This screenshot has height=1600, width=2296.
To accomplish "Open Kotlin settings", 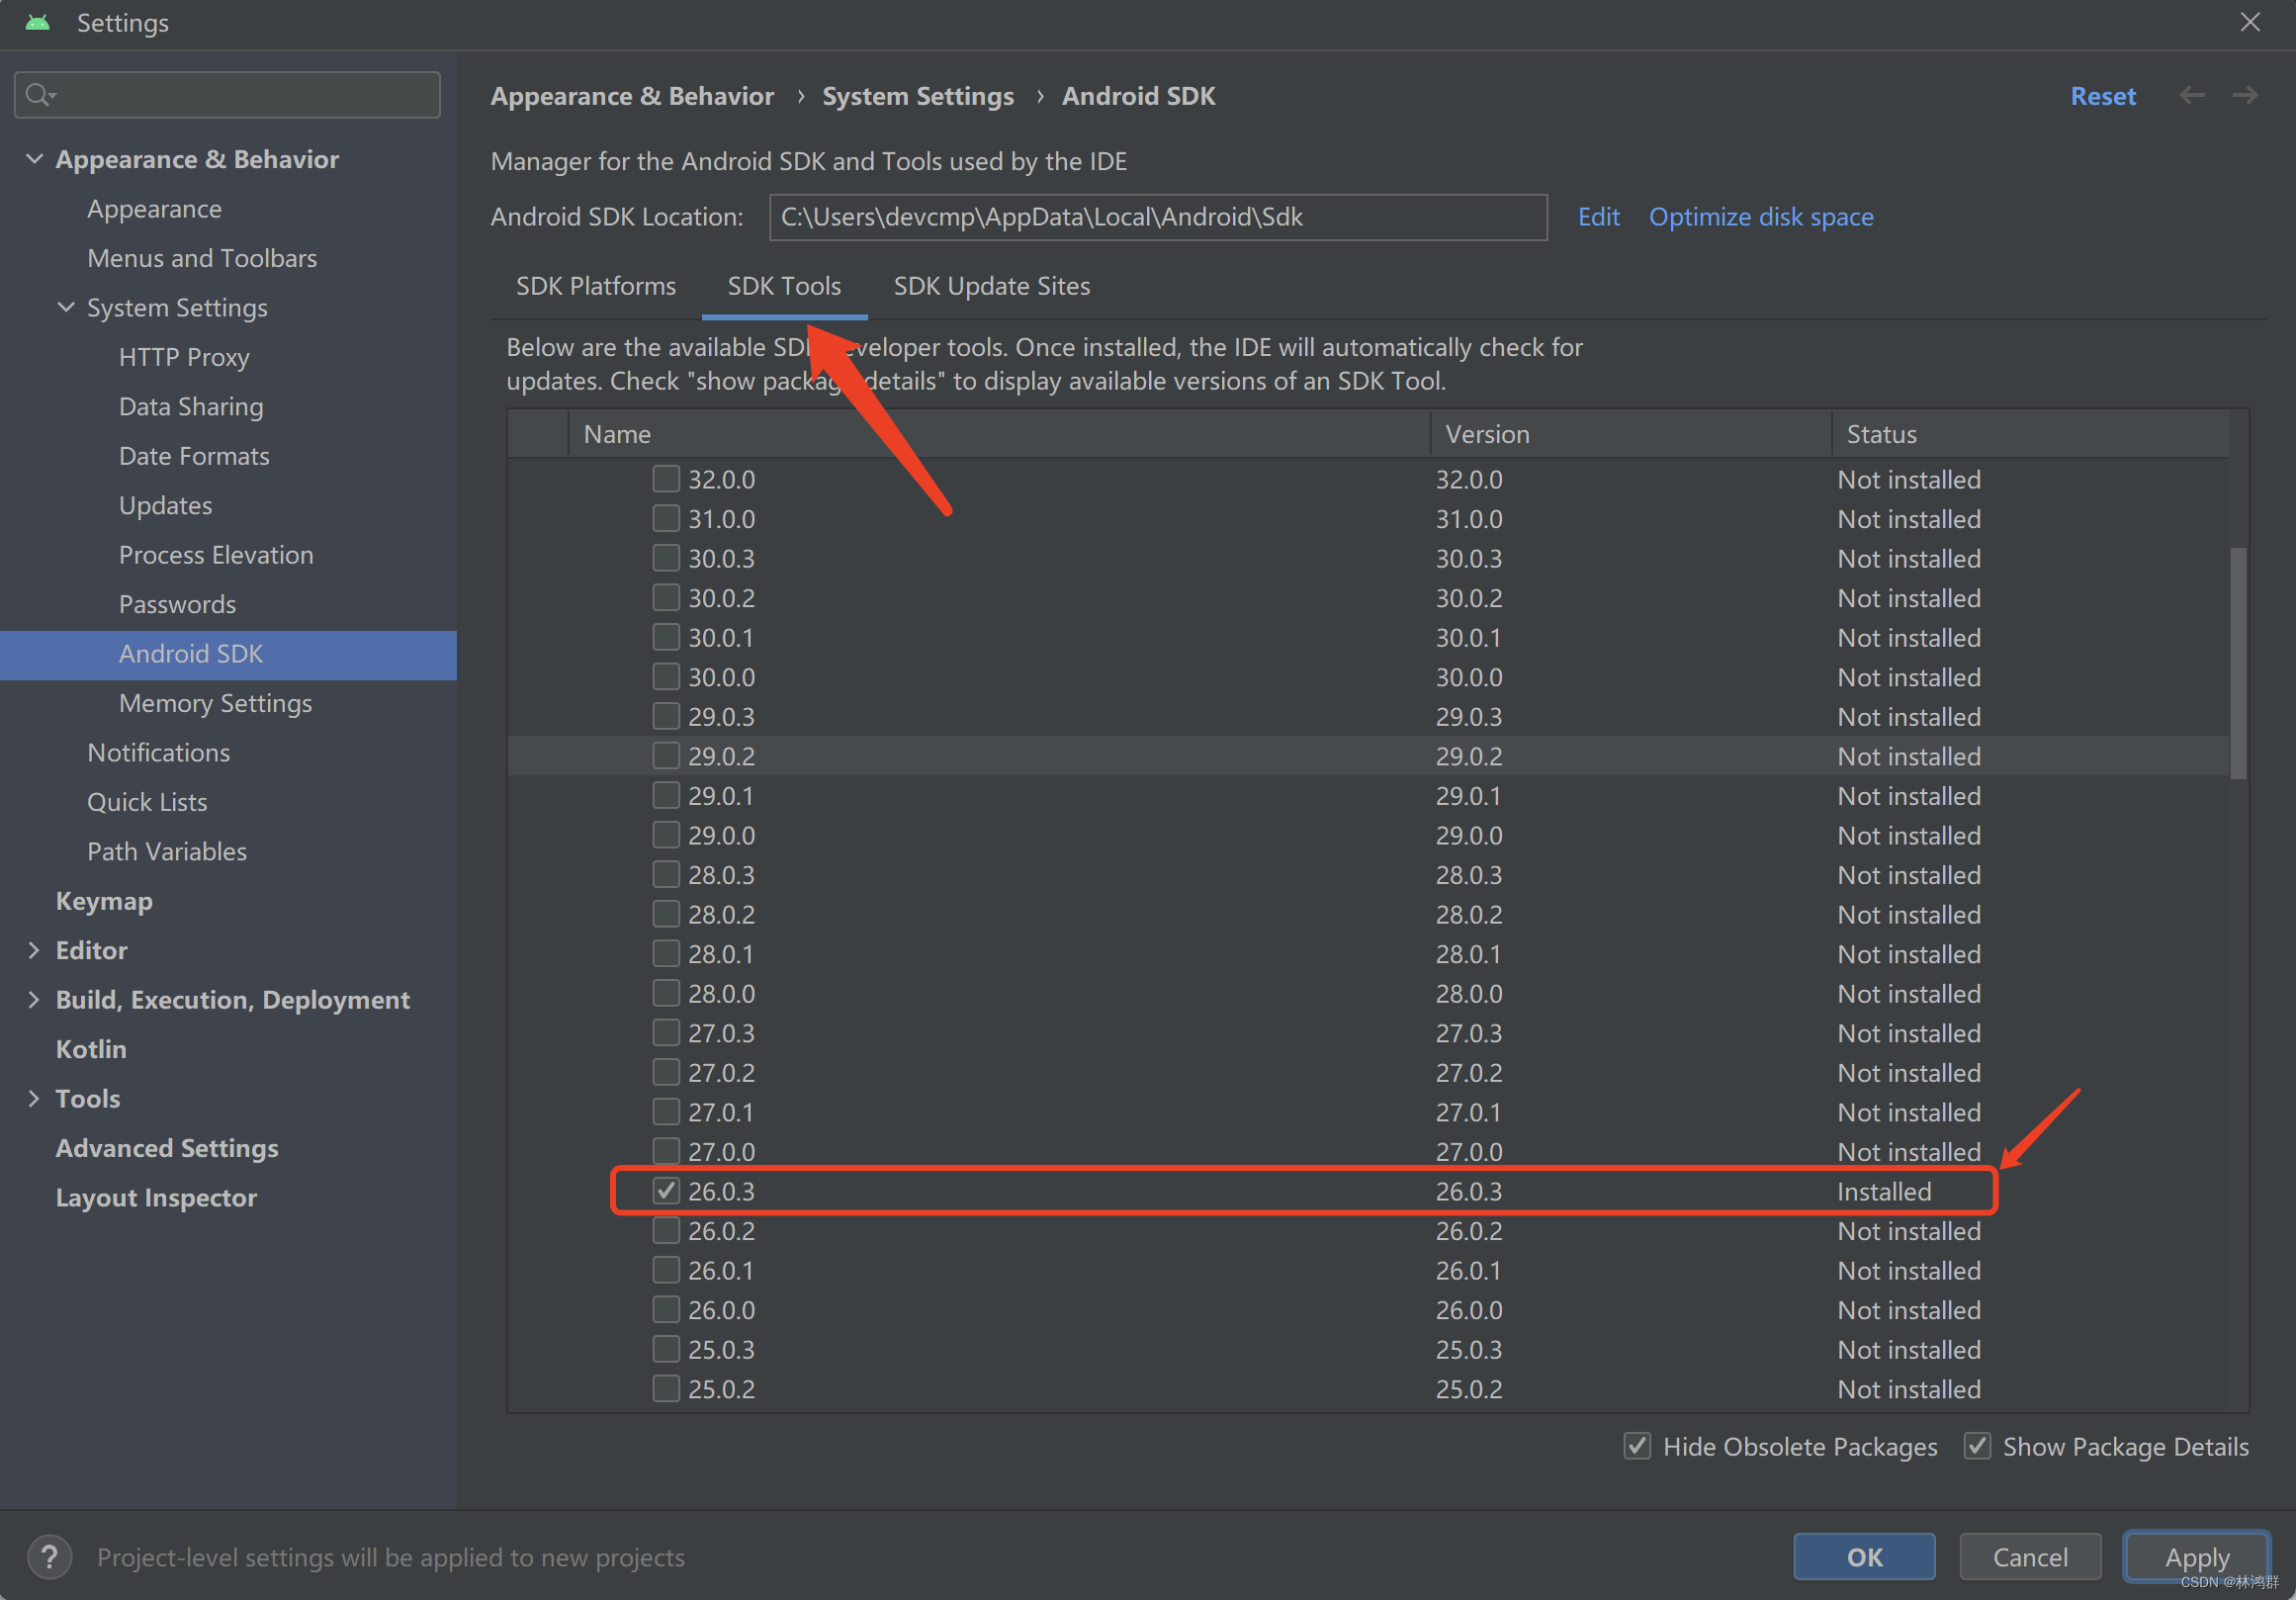I will click(x=91, y=1049).
